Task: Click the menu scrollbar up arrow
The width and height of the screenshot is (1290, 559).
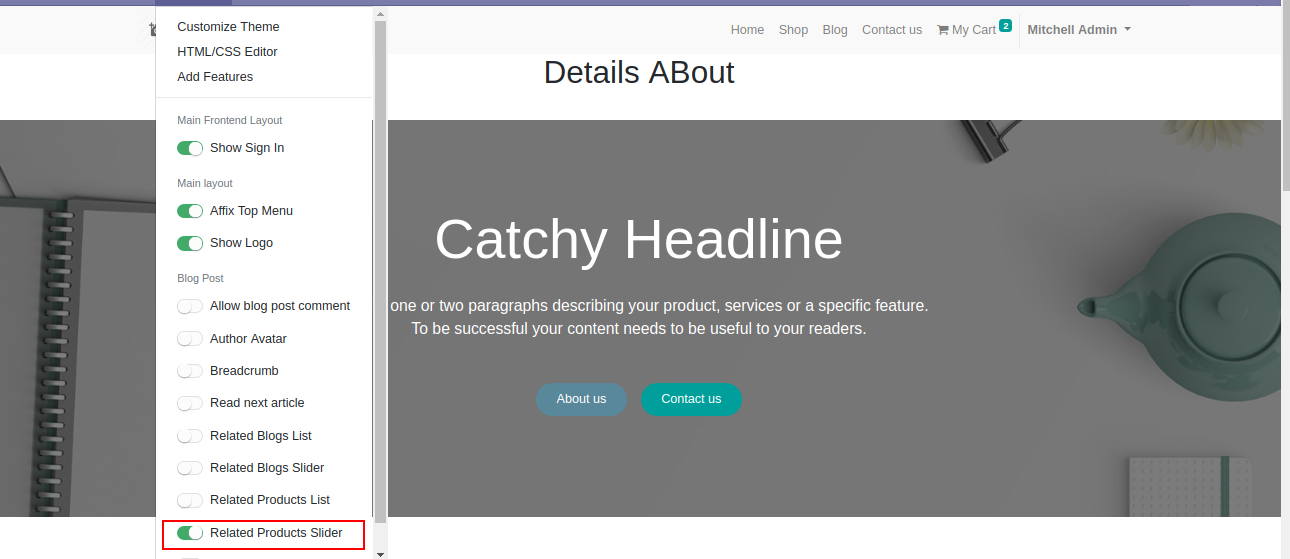Action: [380, 14]
